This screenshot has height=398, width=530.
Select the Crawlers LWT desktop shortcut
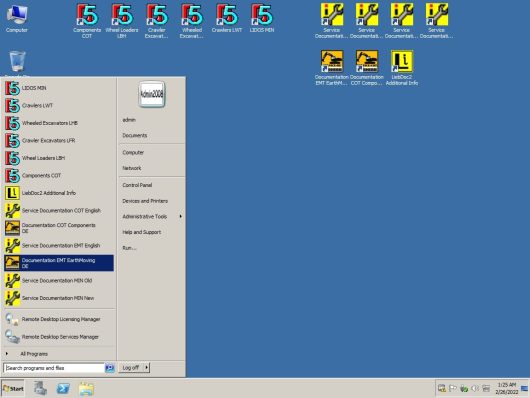click(x=226, y=19)
